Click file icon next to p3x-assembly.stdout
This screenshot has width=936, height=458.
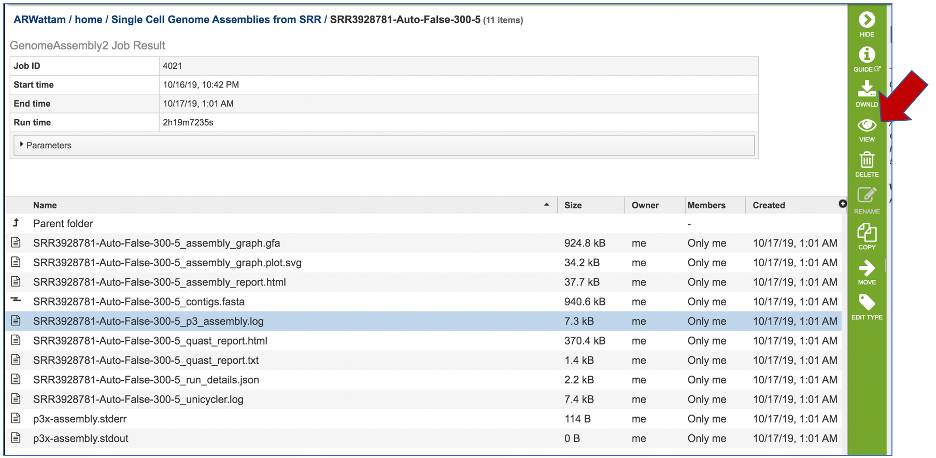16,438
